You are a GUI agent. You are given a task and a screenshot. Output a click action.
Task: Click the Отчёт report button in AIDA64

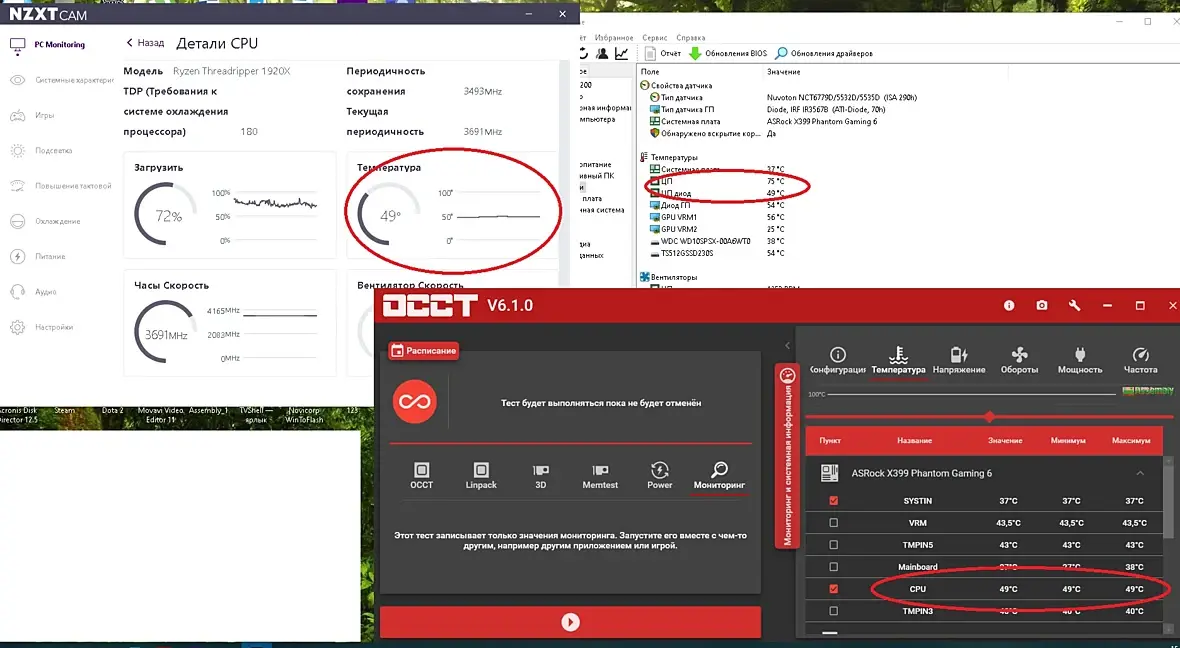tap(663, 53)
